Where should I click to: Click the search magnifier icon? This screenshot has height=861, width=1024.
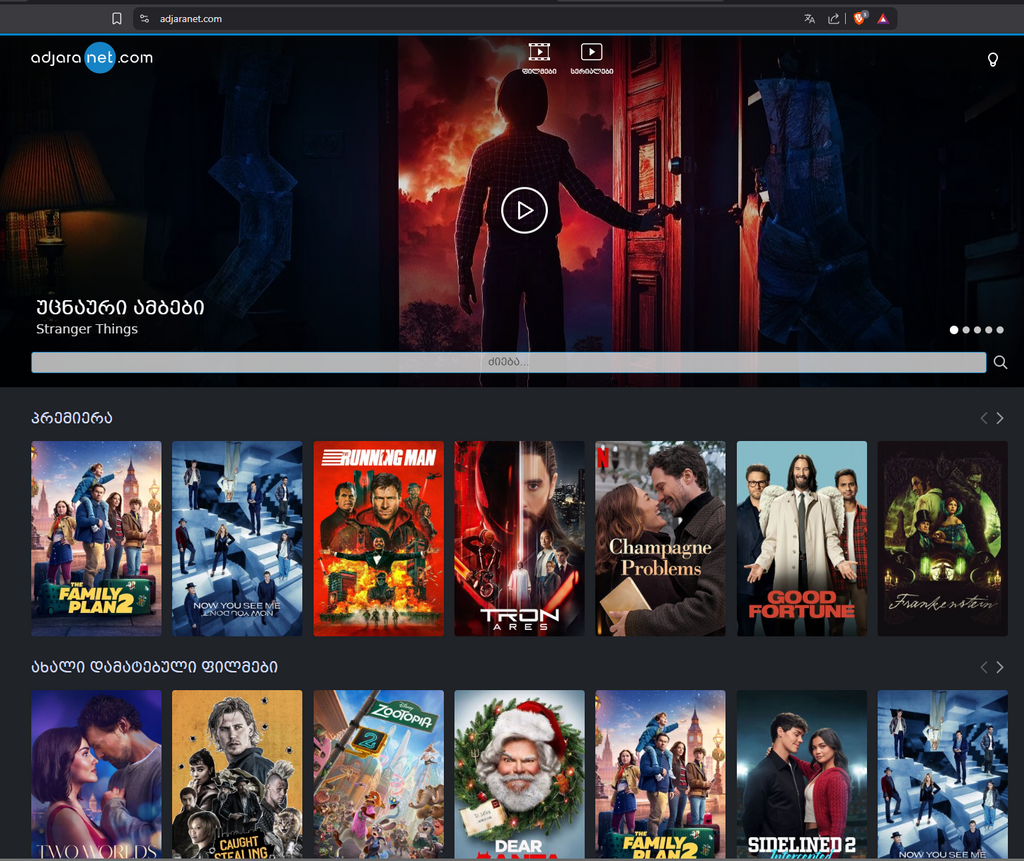1000,363
